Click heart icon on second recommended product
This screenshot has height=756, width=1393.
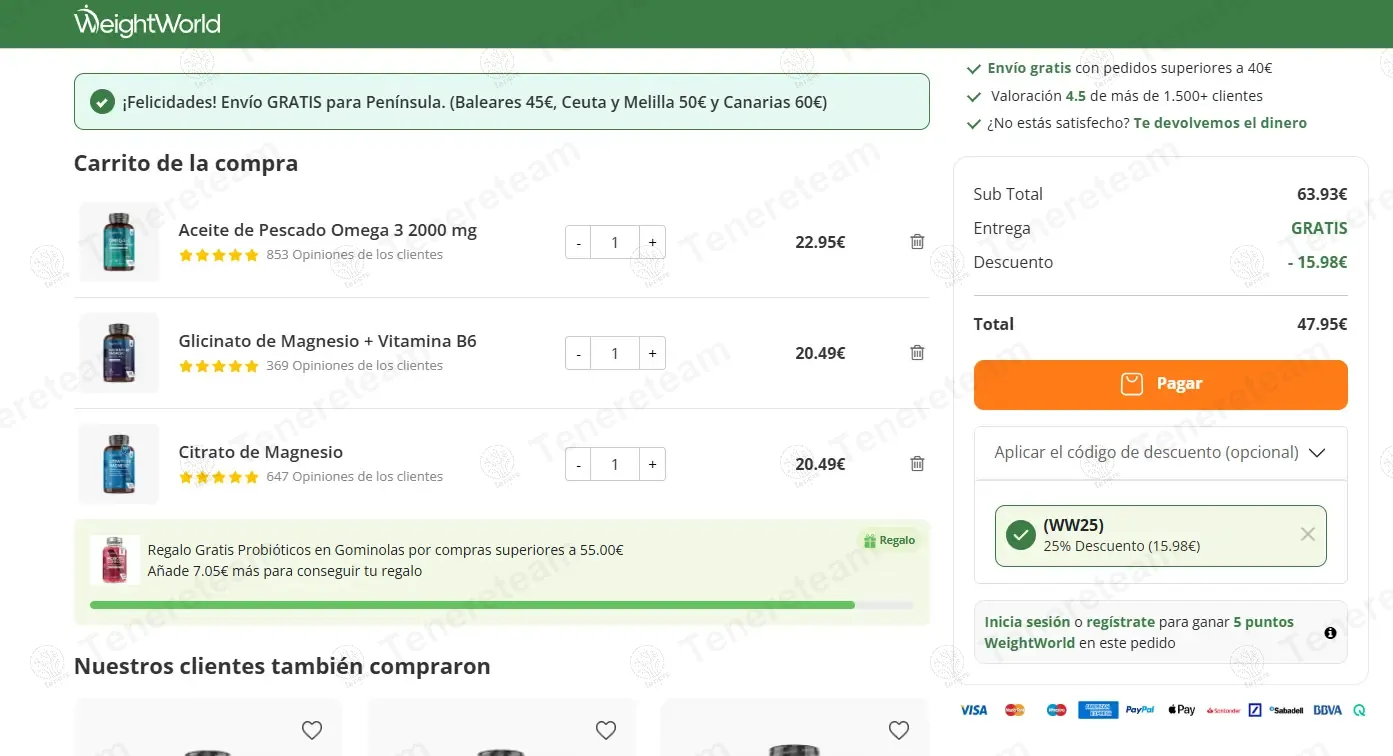[x=606, y=730]
